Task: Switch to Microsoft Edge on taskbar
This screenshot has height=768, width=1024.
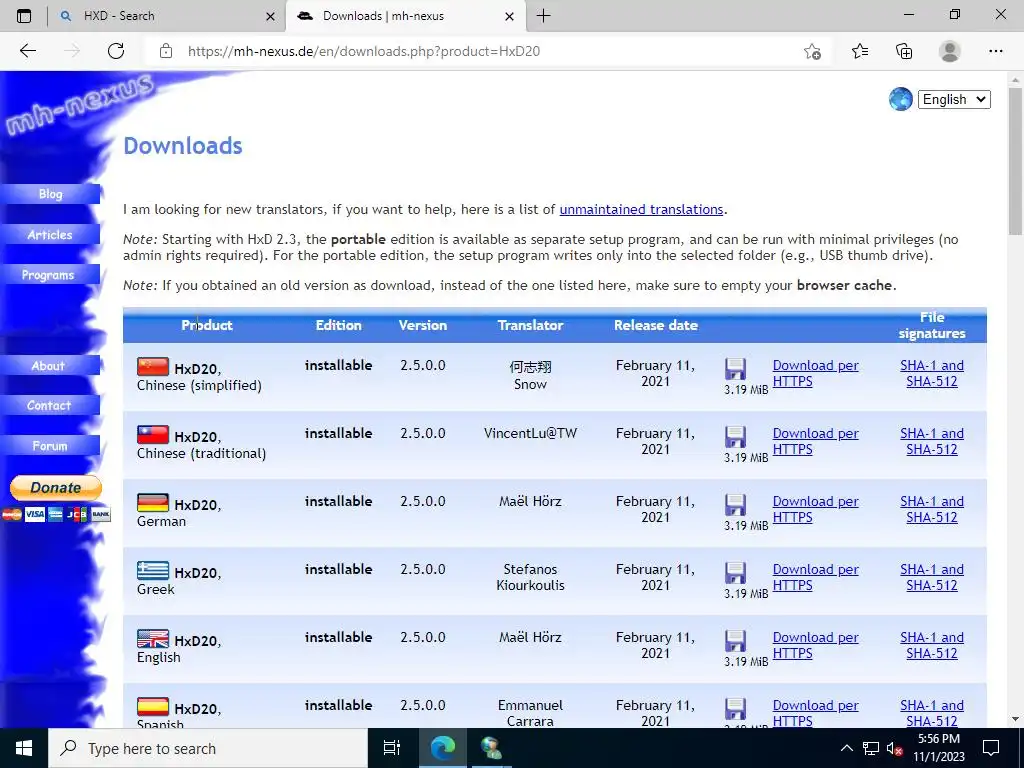Action: click(442, 748)
